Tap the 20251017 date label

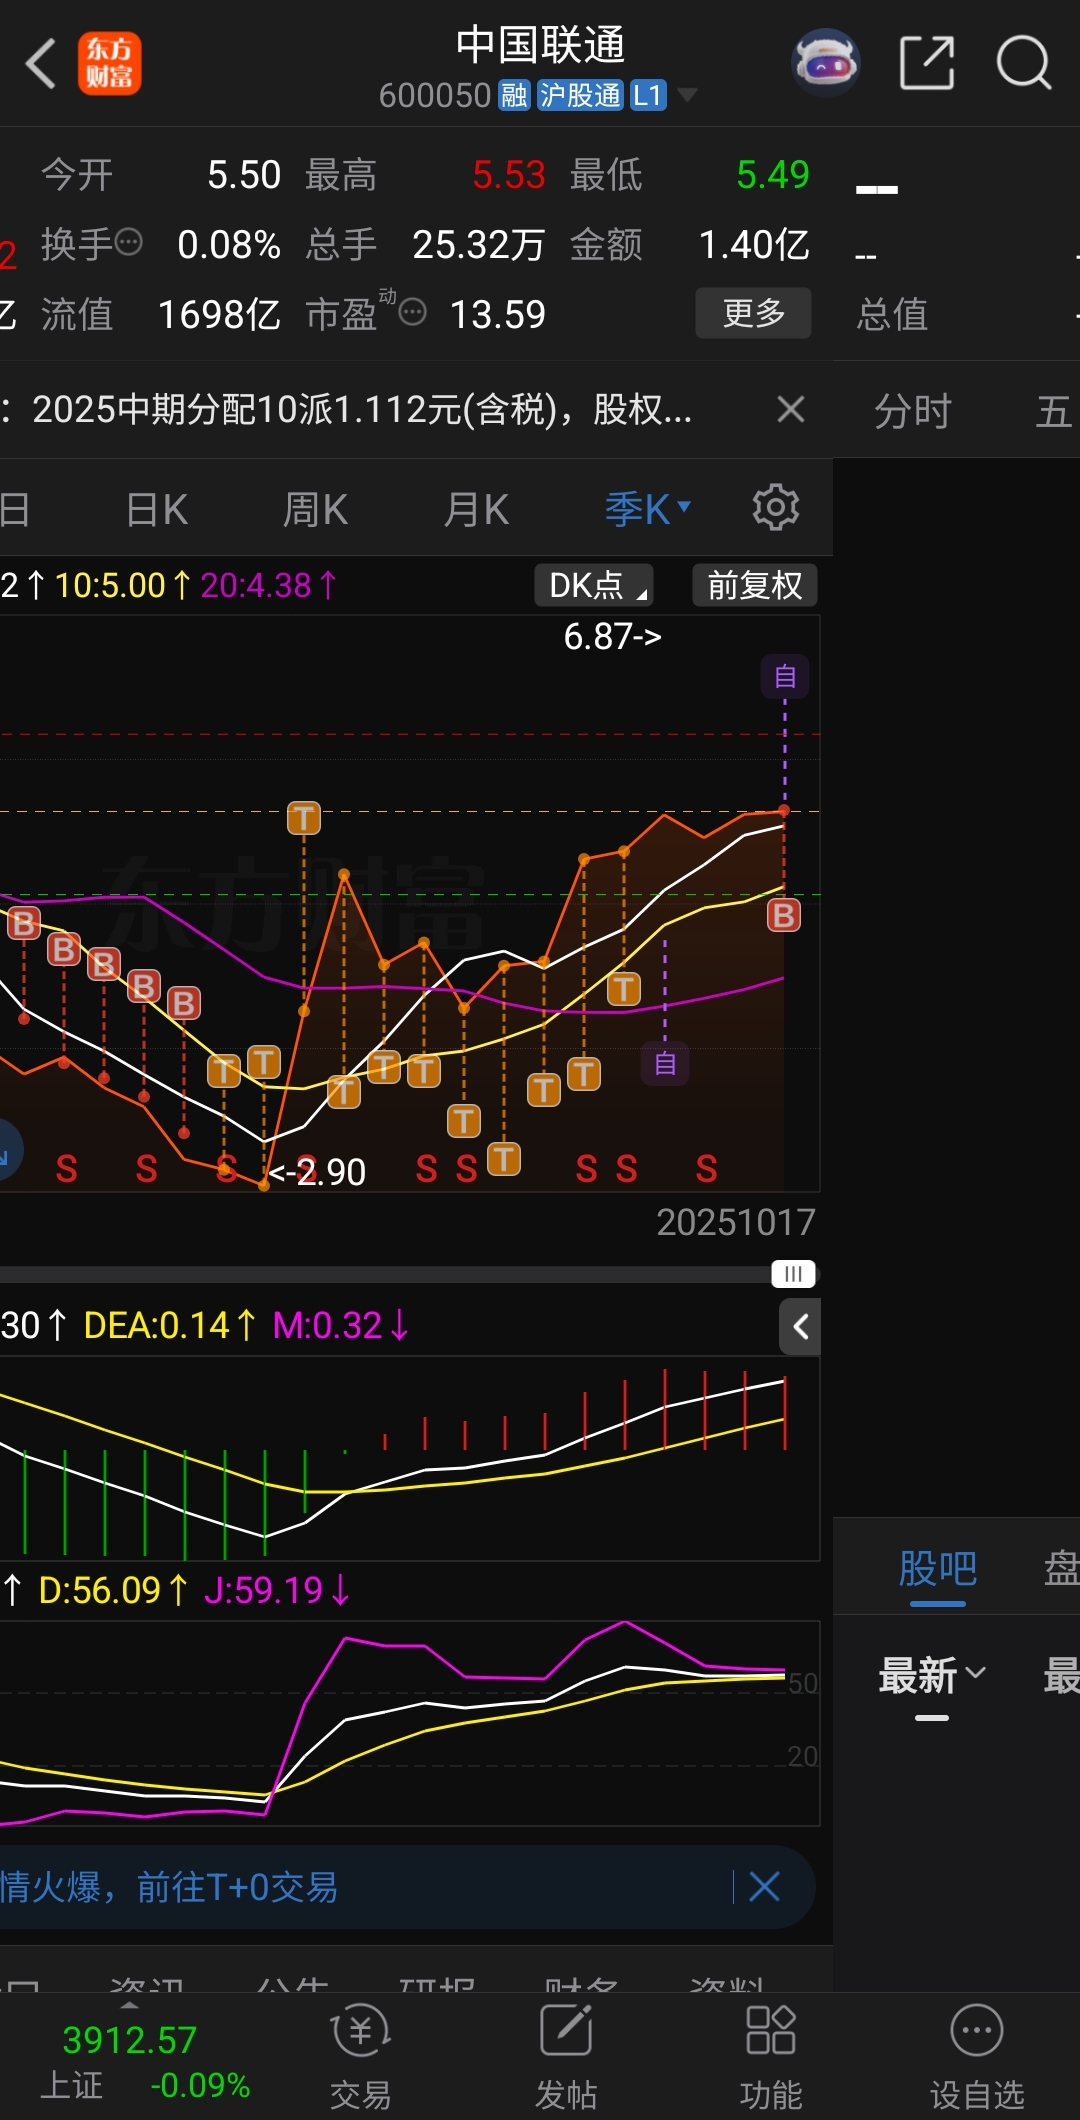(x=736, y=1222)
